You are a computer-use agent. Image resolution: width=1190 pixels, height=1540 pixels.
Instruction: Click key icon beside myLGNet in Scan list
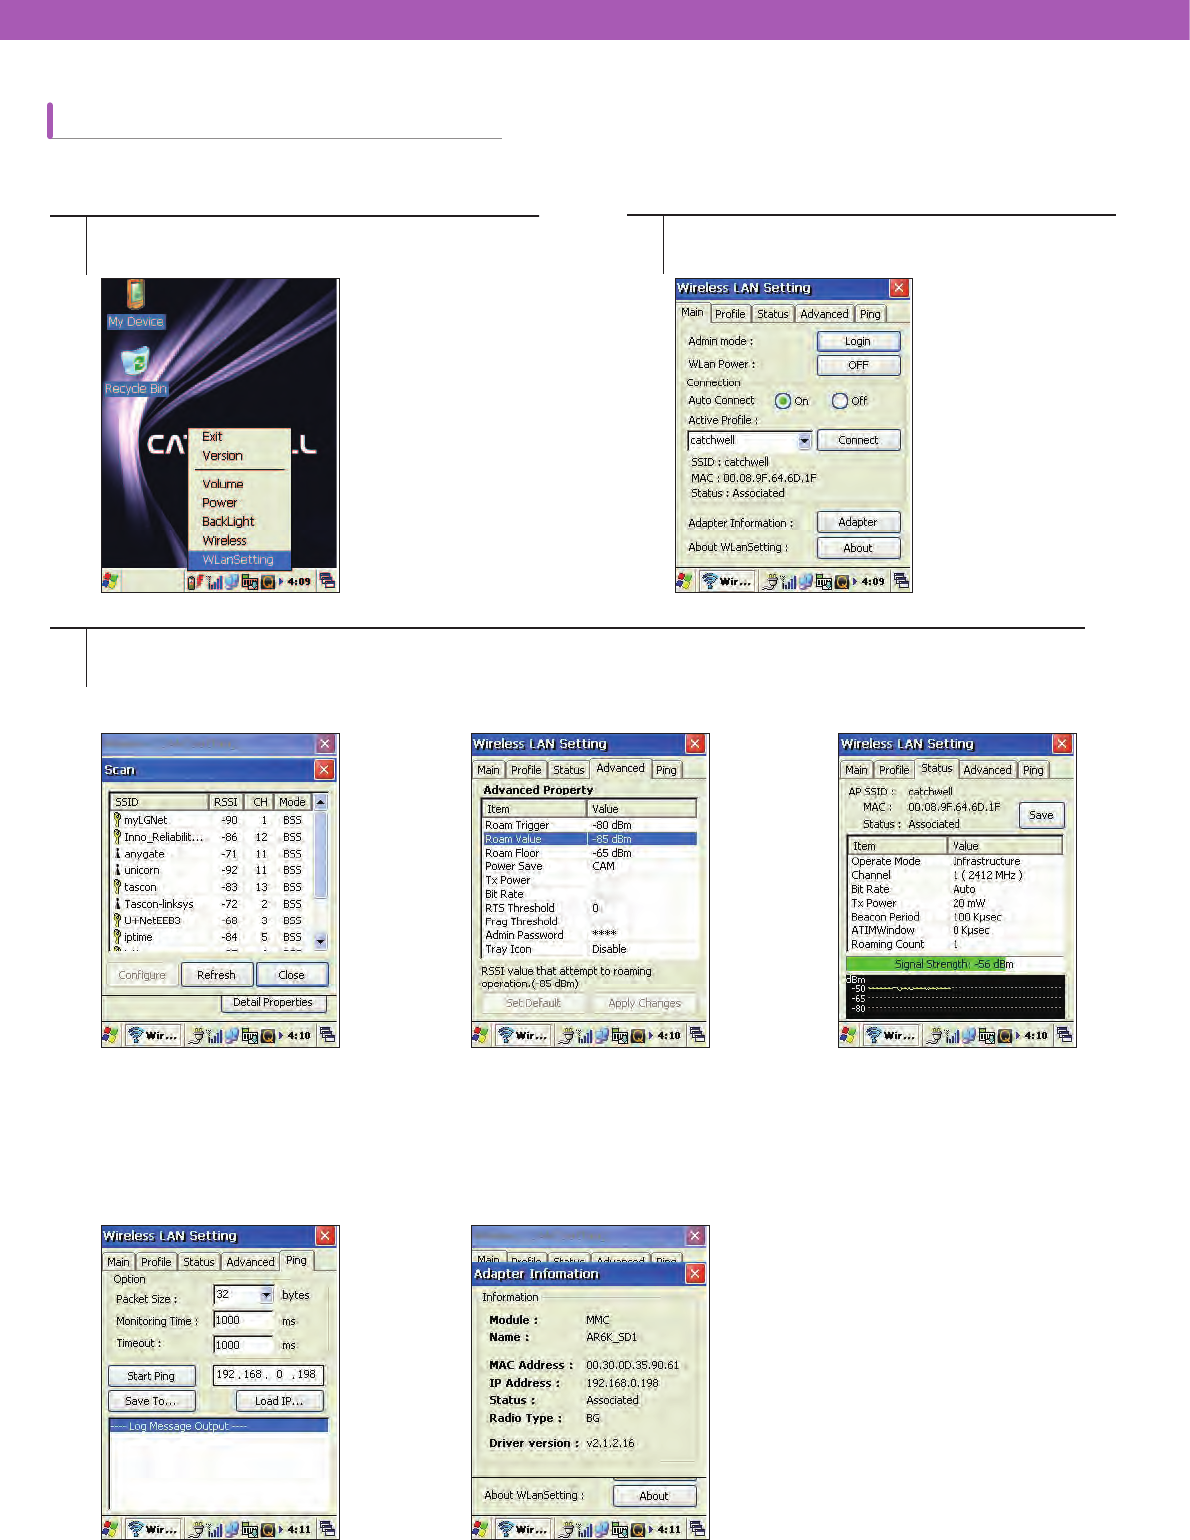[117, 820]
